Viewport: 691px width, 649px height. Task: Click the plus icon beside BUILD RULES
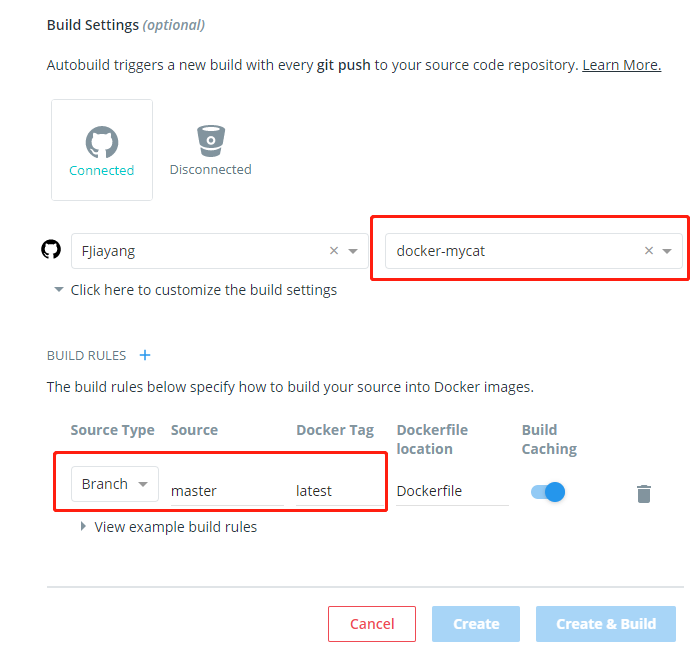click(145, 355)
